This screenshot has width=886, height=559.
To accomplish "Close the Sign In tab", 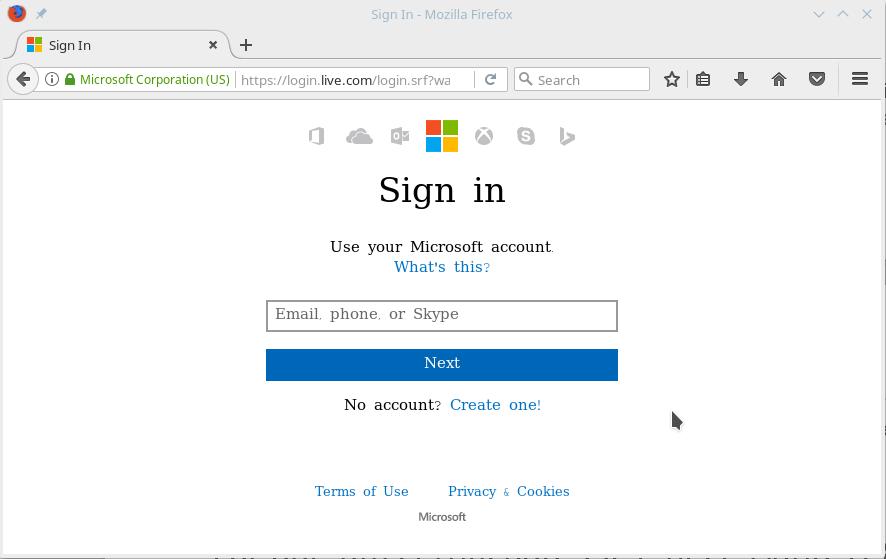I will (213, 45).
